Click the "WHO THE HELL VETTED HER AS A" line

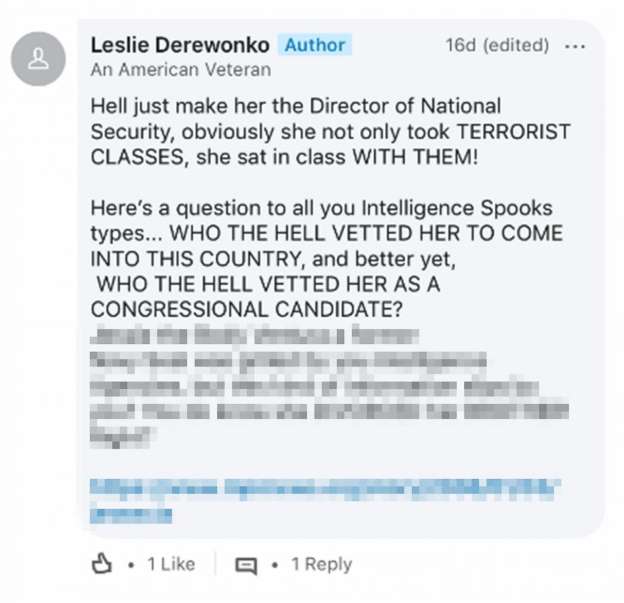coord(266,283)
